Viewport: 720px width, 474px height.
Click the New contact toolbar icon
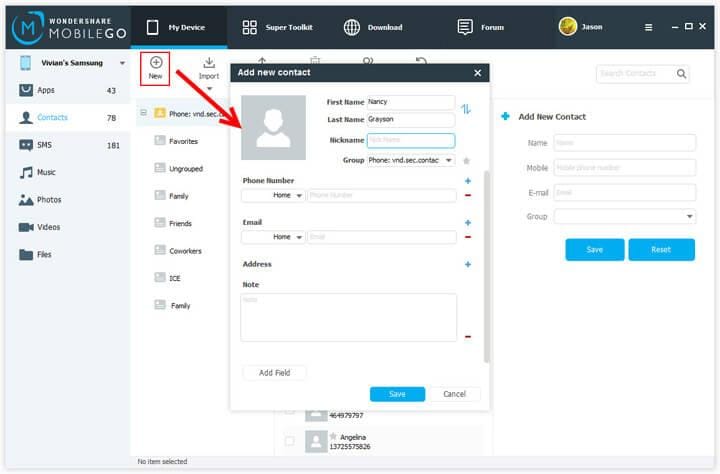click(155, 68)
